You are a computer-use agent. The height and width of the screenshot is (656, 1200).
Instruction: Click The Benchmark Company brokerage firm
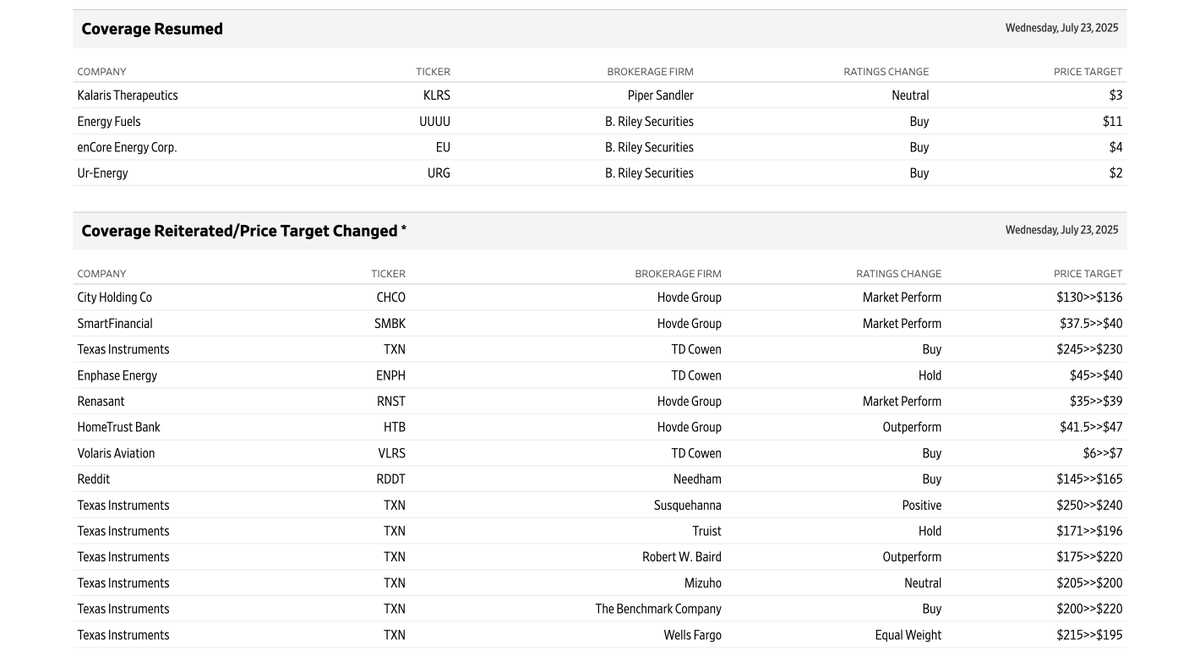[658, 609]
